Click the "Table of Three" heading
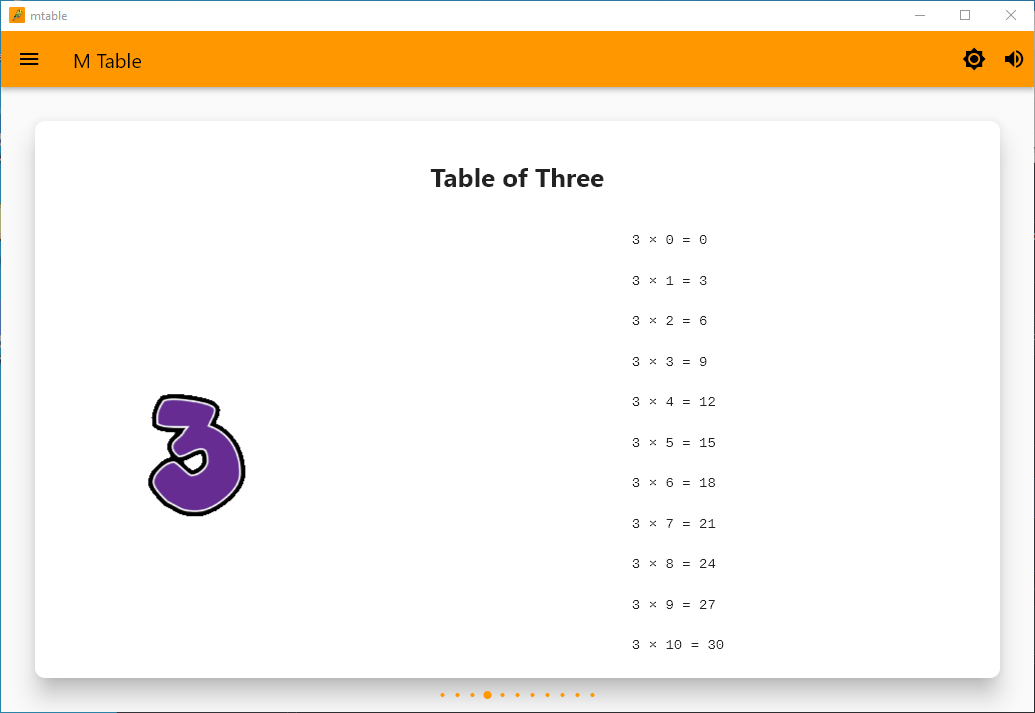The width and height of the screenshot is (1035, 713). tap(517, 178)
